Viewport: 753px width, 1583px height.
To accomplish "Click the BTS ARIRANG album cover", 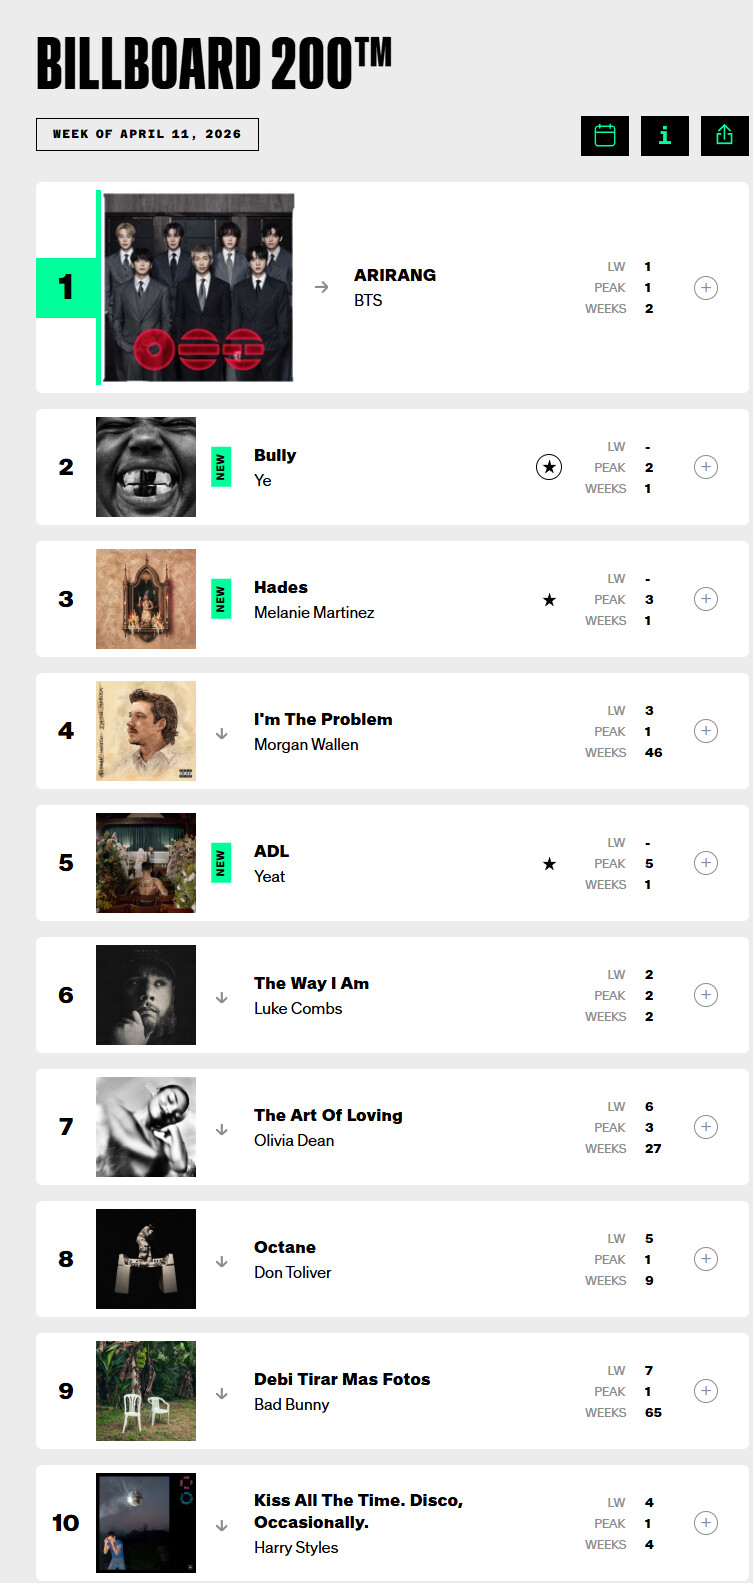I will tap(199, 288).
